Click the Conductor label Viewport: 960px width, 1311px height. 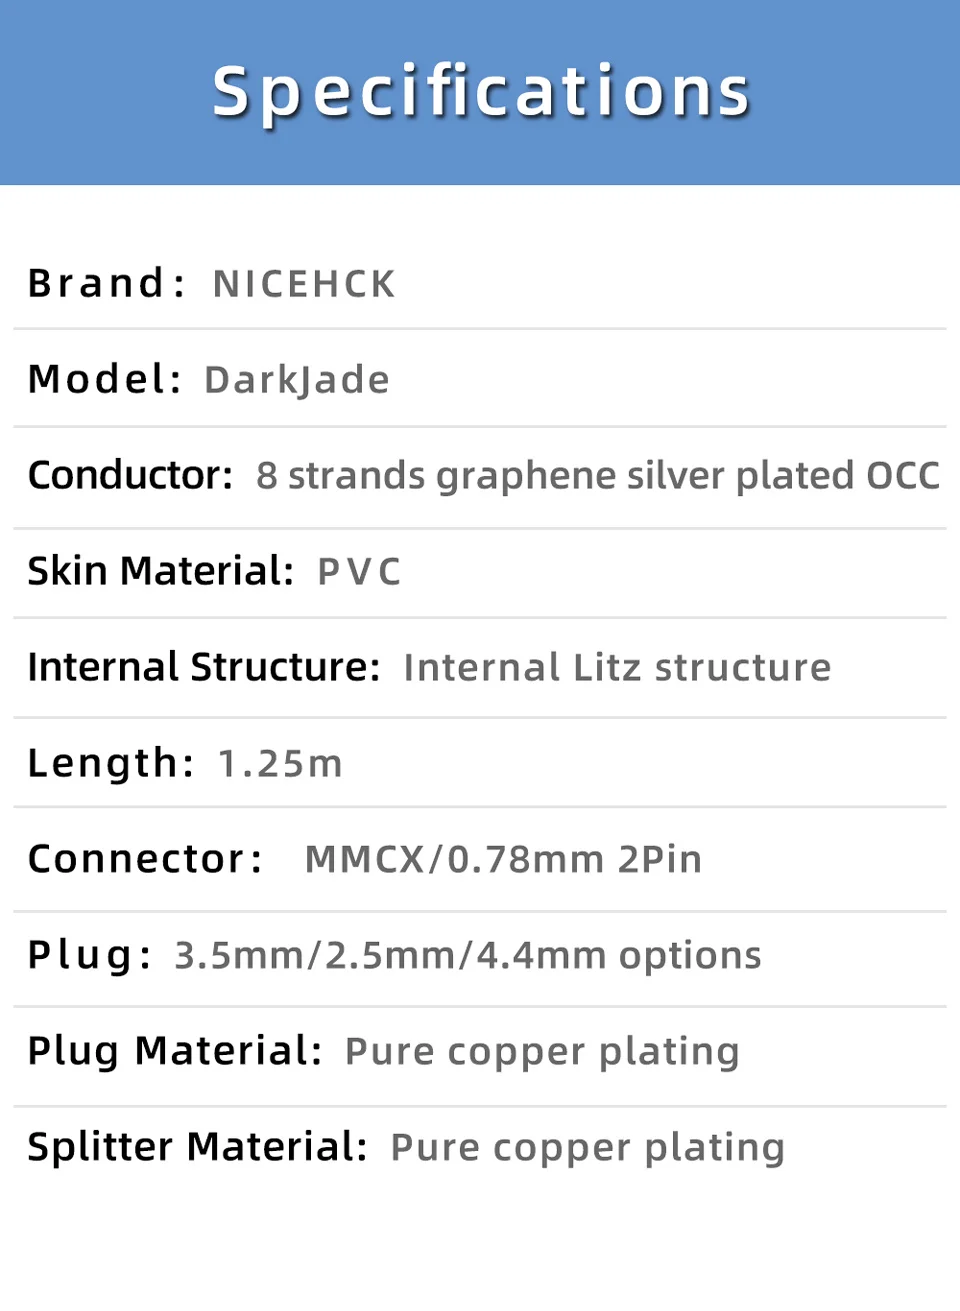pos(130,475)
